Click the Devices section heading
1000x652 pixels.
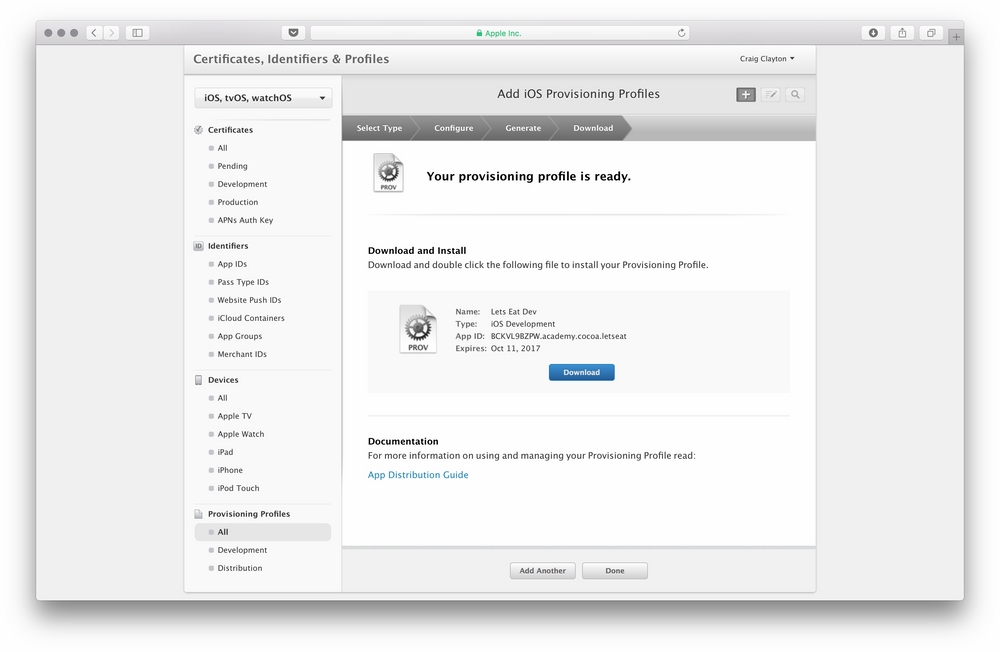(x=223, y=380)
